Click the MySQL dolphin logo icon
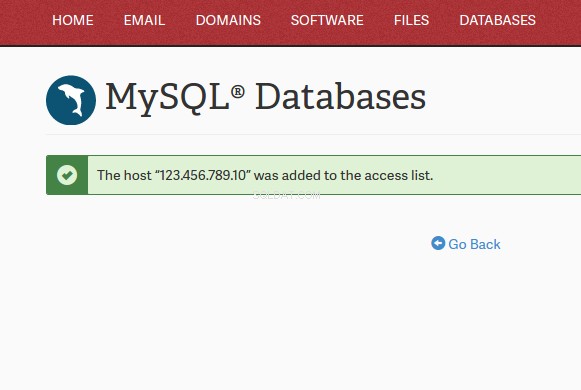This screenshot has height=390, width=581. [x=71, y=100]
